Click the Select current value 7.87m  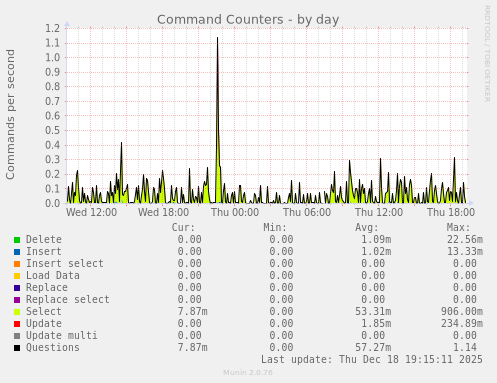[x=192, y=311]
